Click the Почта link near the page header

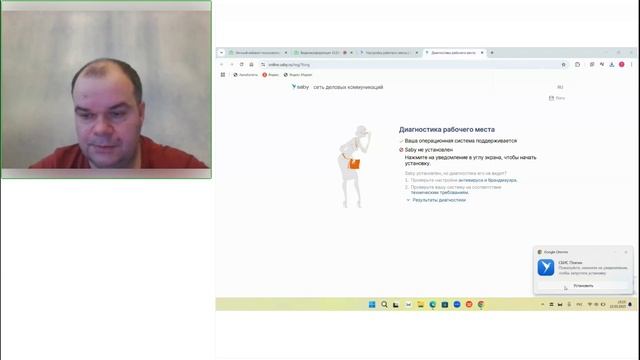[x=557, y=98]
